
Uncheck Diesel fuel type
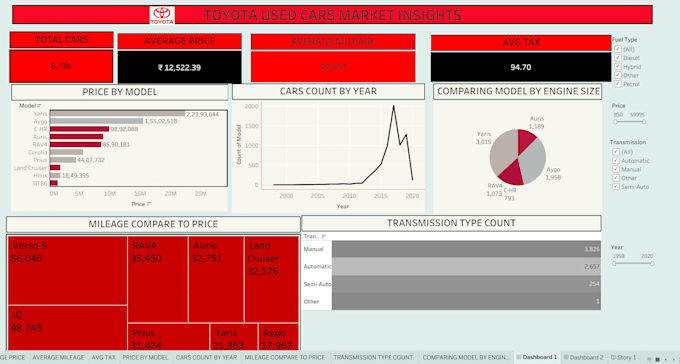[618, 58]
